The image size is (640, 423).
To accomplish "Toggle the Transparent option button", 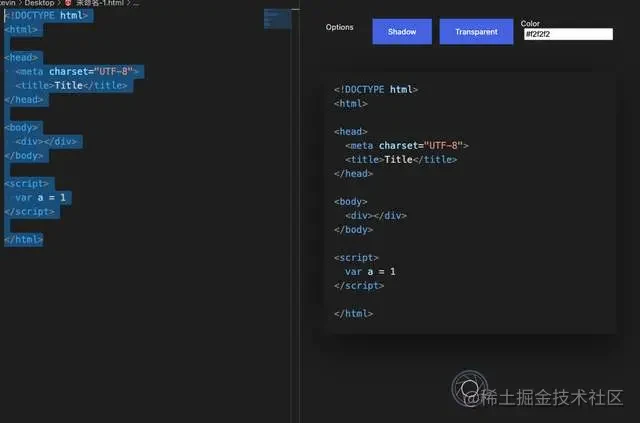I will point(476,31).
